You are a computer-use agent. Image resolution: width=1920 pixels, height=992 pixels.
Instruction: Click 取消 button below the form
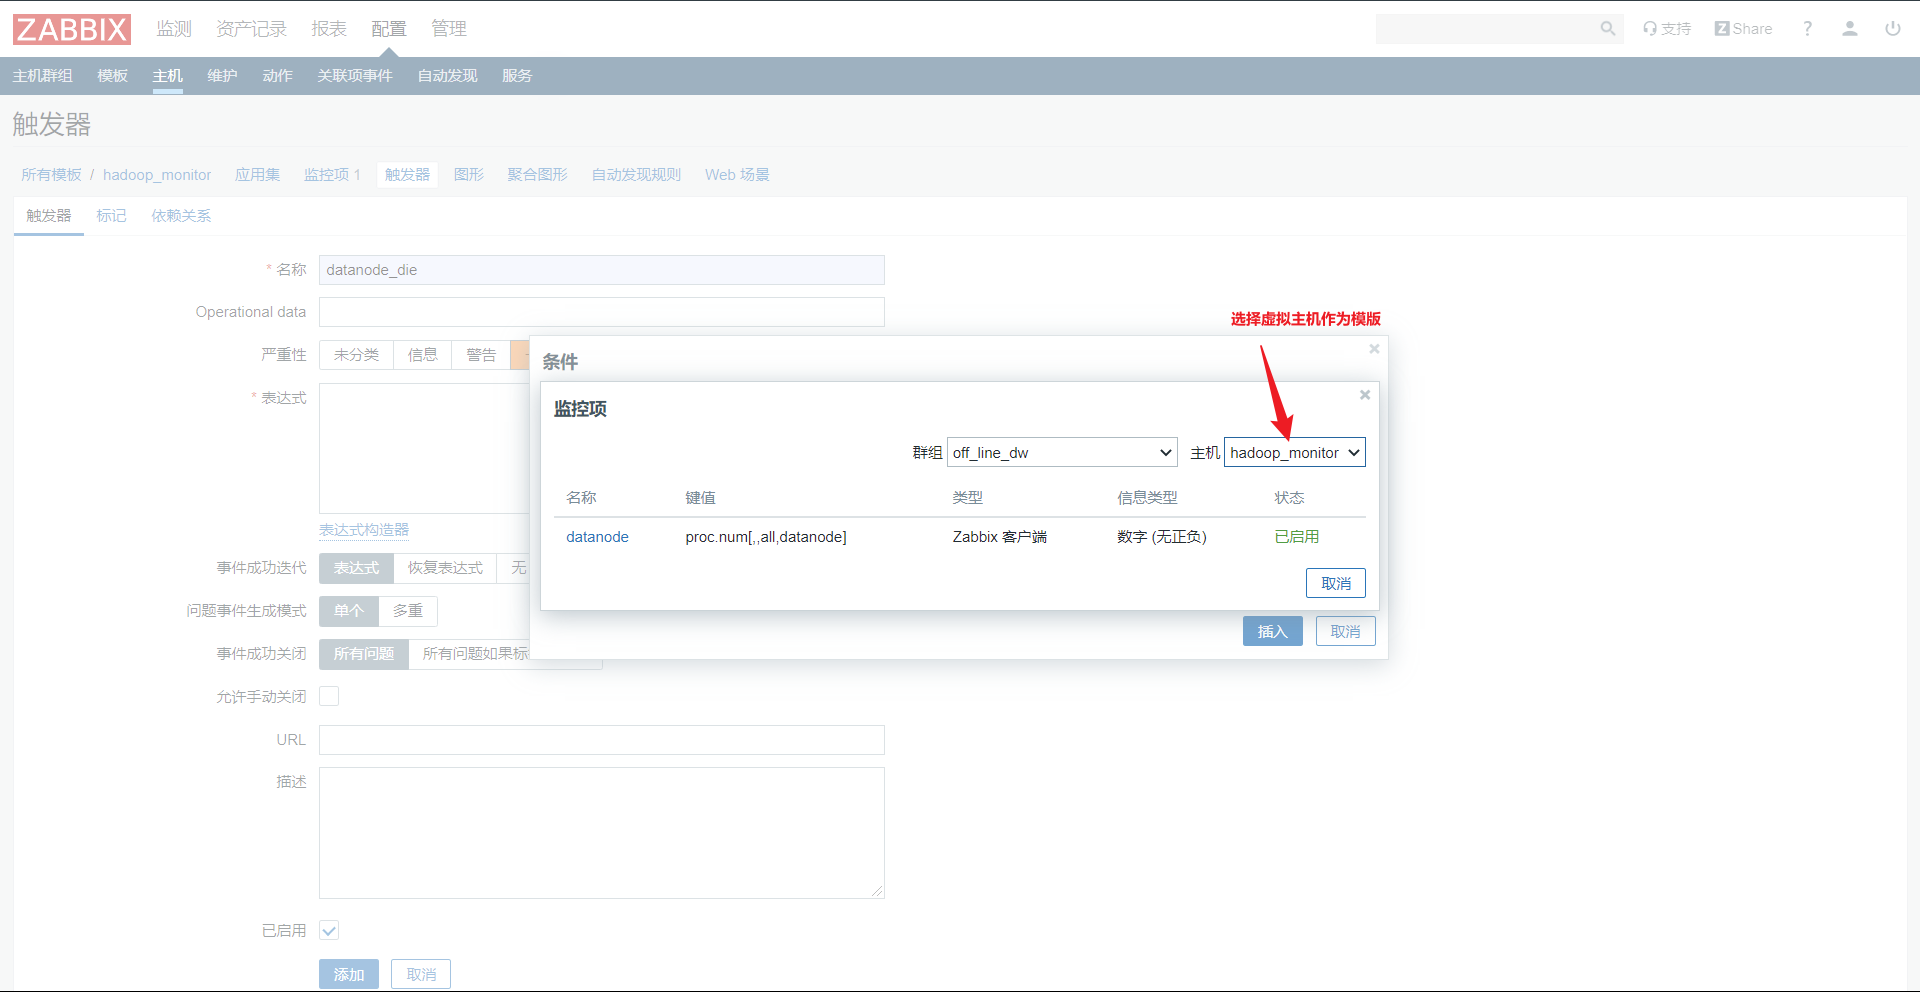click(x=421, y=974)
